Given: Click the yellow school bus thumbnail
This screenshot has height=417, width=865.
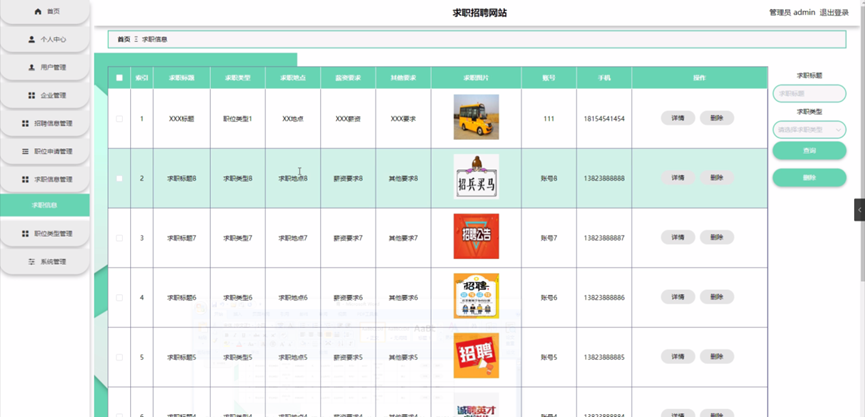Looking at the screenshot, I should tap(476, 117).
